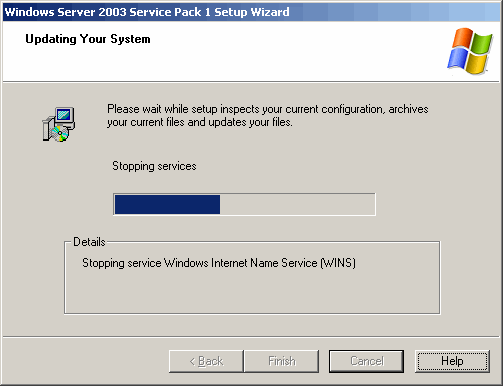Click the monitor in the setup icon
Image resolution: width=503 pixels, height=386 pixels.
(x=65, y=116)
